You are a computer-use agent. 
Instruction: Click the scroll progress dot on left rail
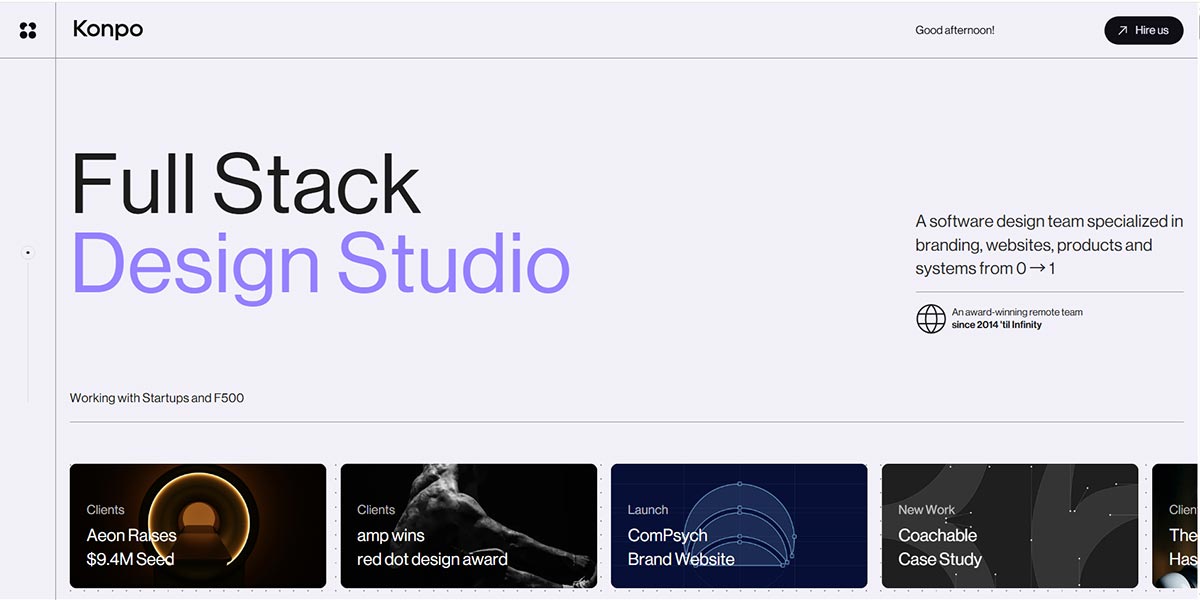tap(28, 253)
